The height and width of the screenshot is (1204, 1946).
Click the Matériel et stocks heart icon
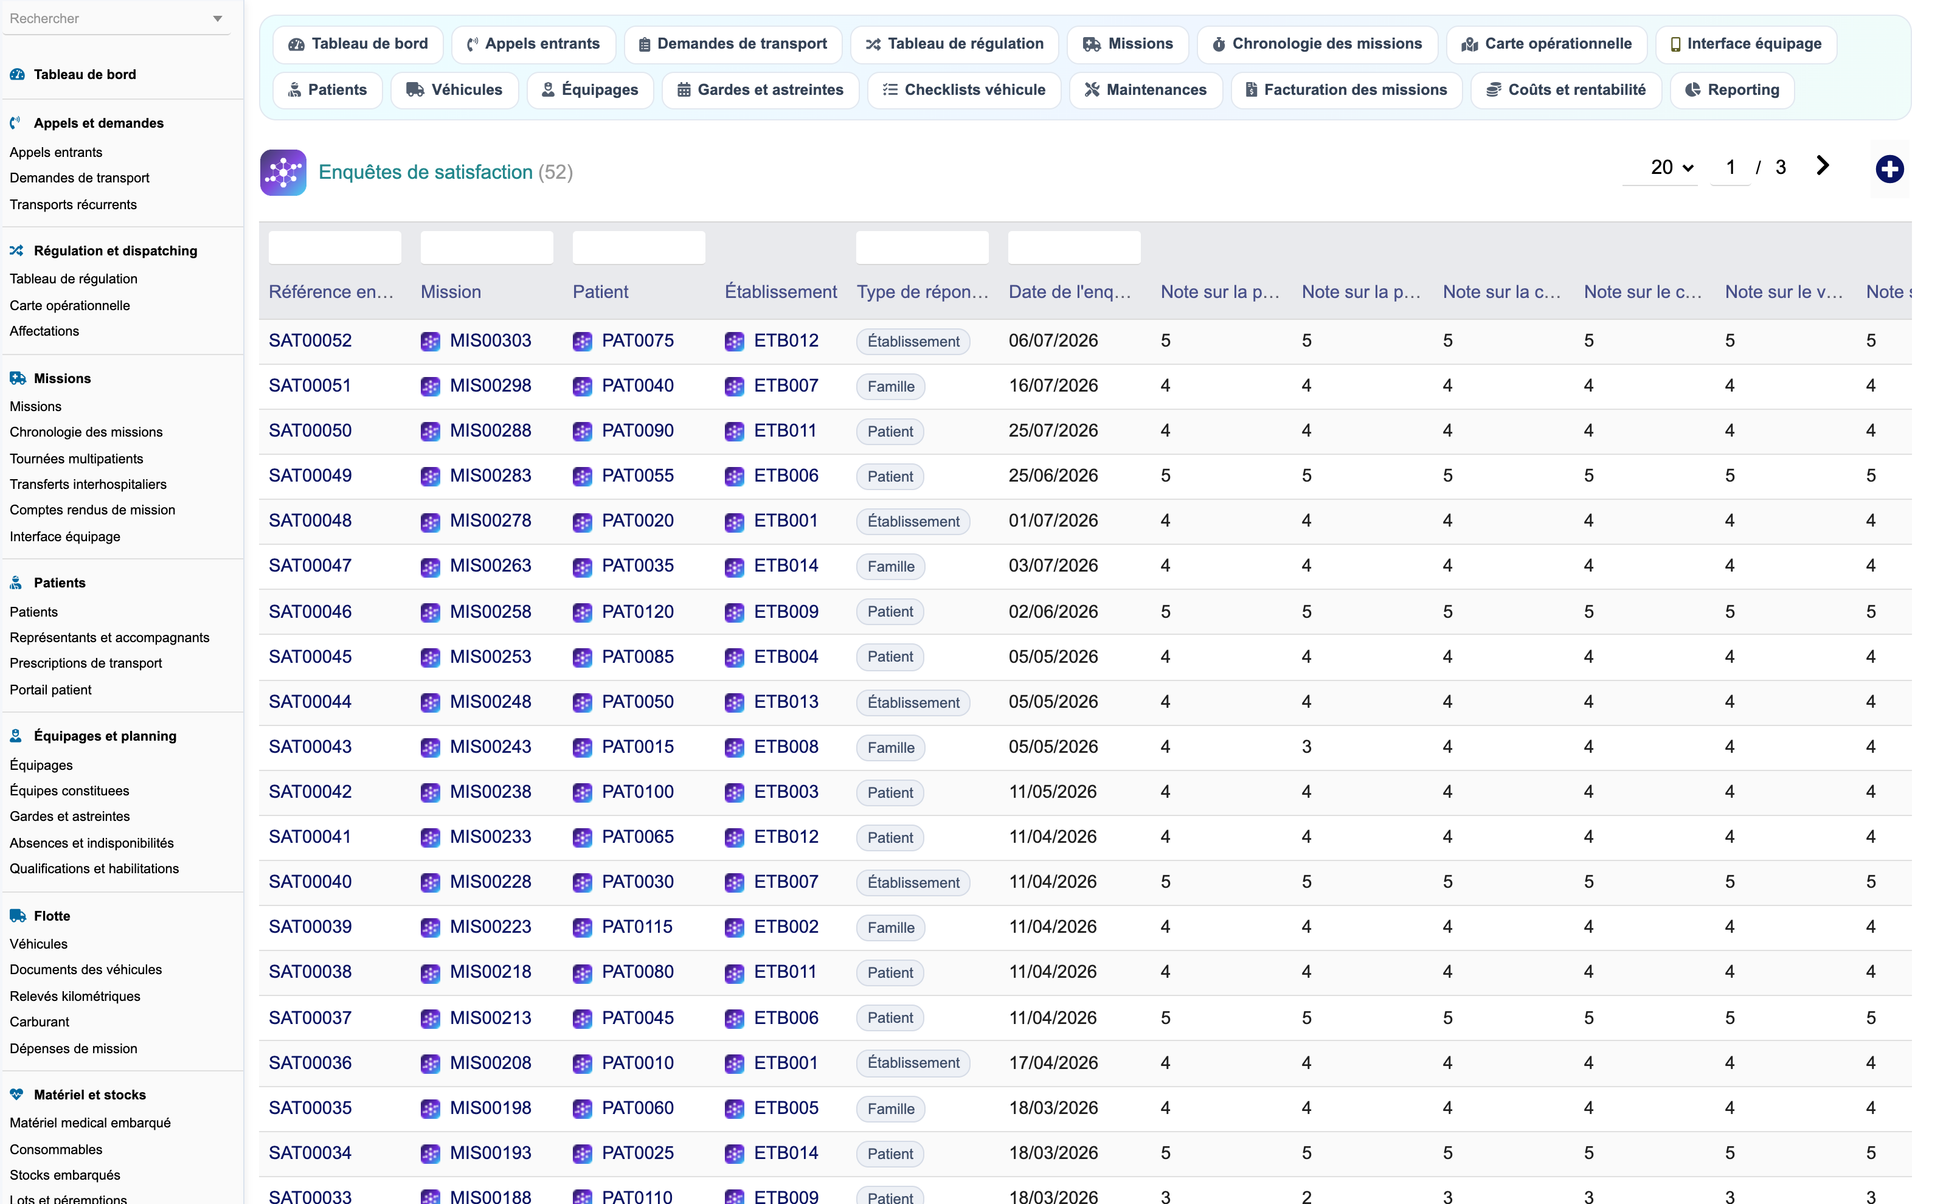(x=17, y=1095)
